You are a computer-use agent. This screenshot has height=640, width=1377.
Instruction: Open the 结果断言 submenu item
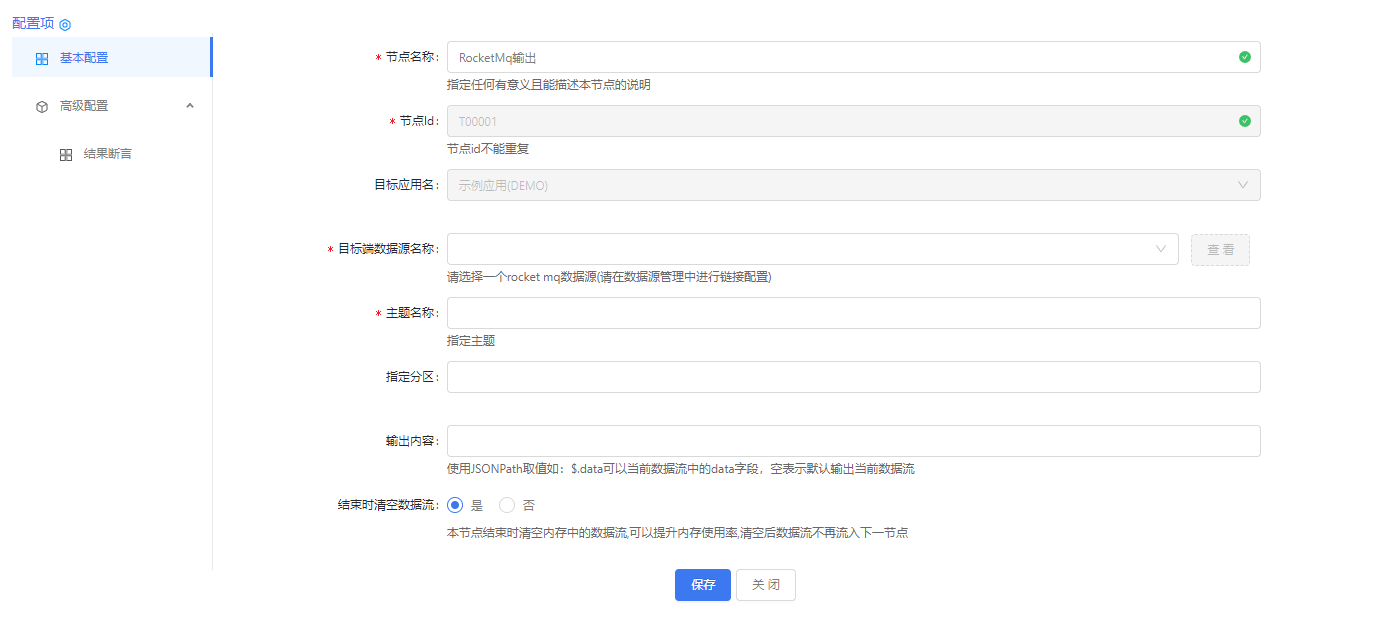pyautogui.click(x=107, y=154)
